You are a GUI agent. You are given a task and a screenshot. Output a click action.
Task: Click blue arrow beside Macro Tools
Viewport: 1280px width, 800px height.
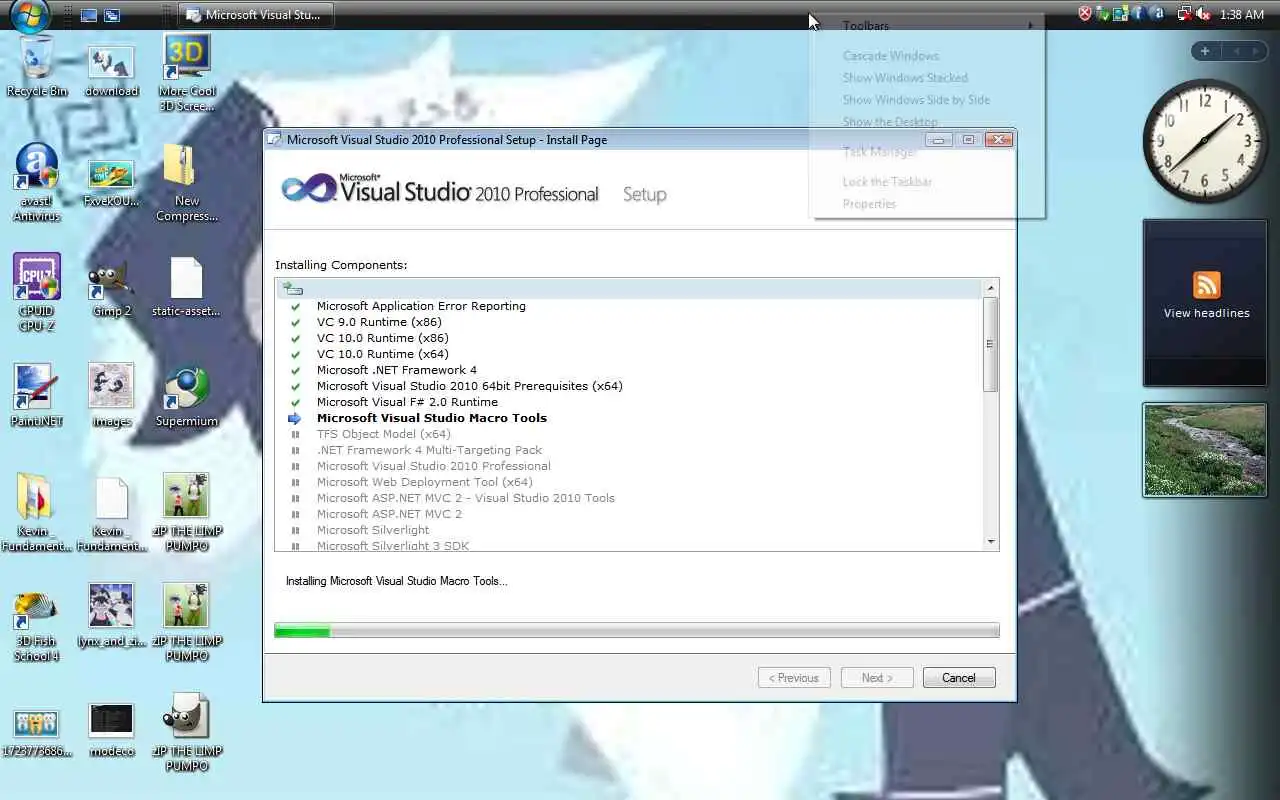point(295,418)
